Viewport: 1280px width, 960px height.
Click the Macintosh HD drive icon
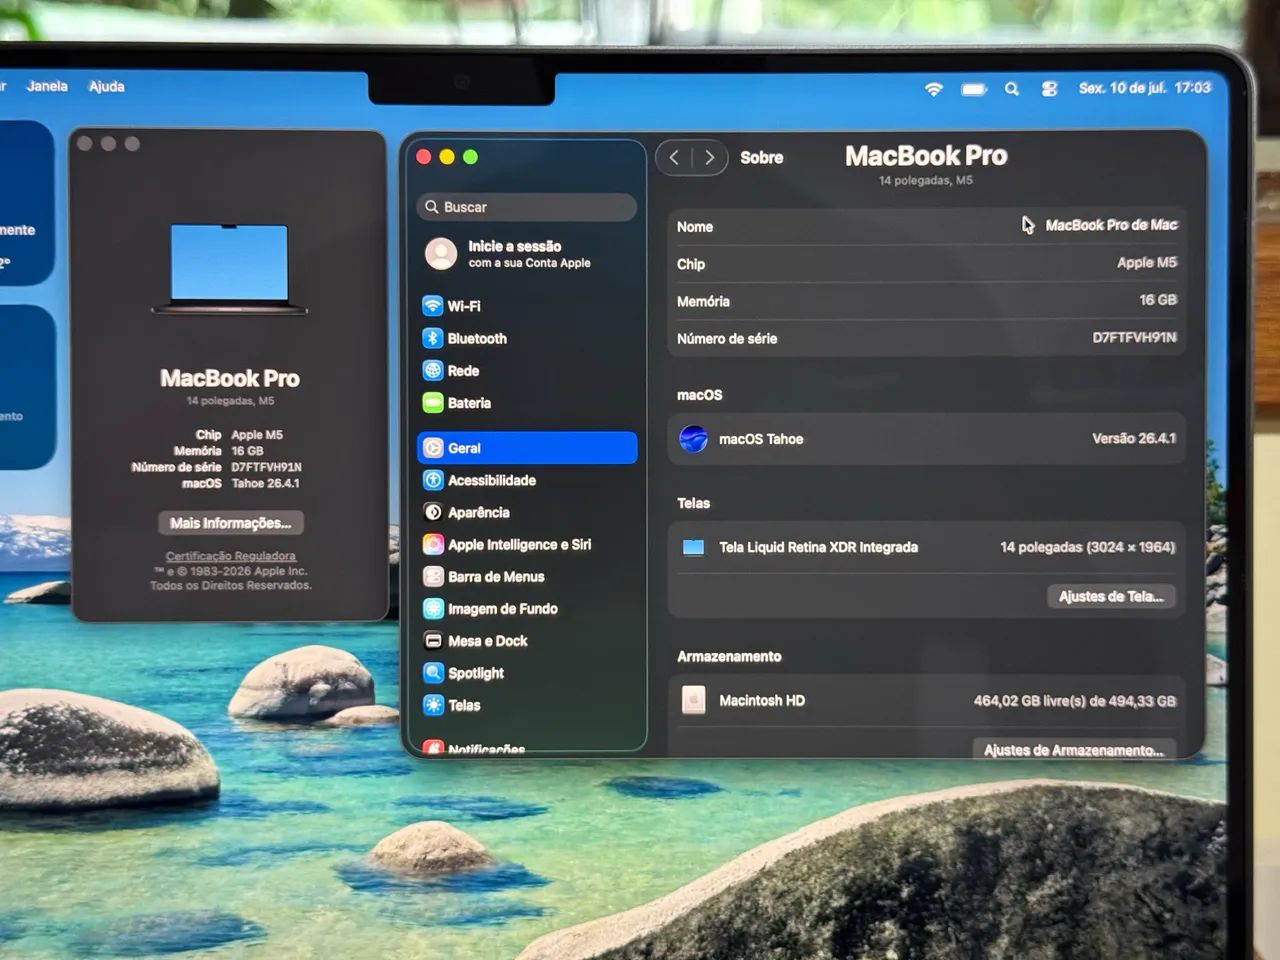(x=693, y=700)
